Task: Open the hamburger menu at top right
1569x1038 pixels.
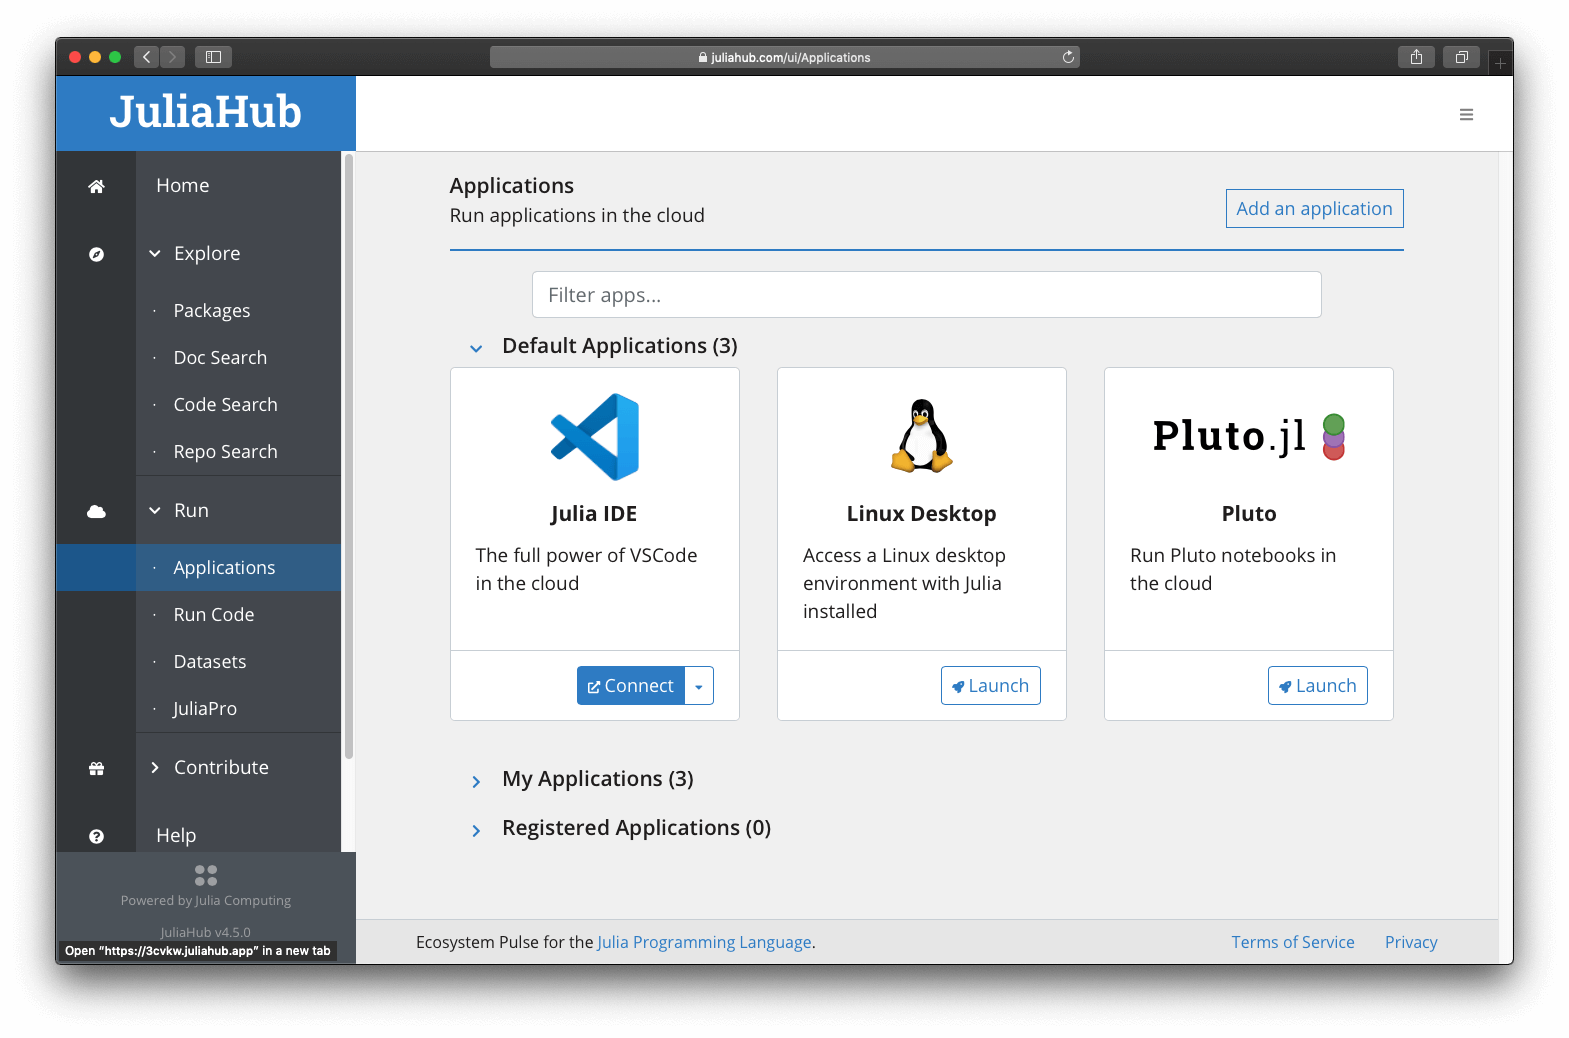Action: [1466, 115]
